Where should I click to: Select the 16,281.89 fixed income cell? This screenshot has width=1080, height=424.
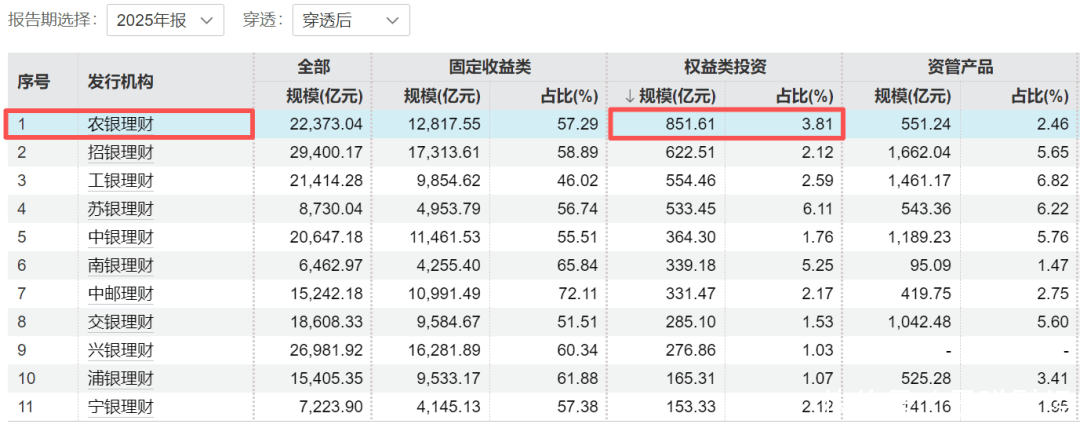tap(444, 350)
